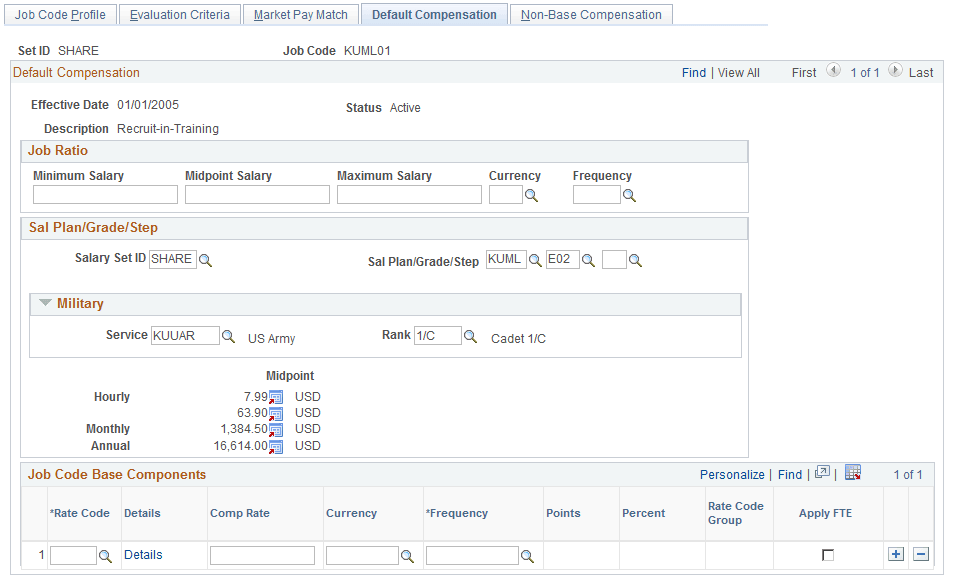
Task: Add a new row with the plus button
Action: 897,554
